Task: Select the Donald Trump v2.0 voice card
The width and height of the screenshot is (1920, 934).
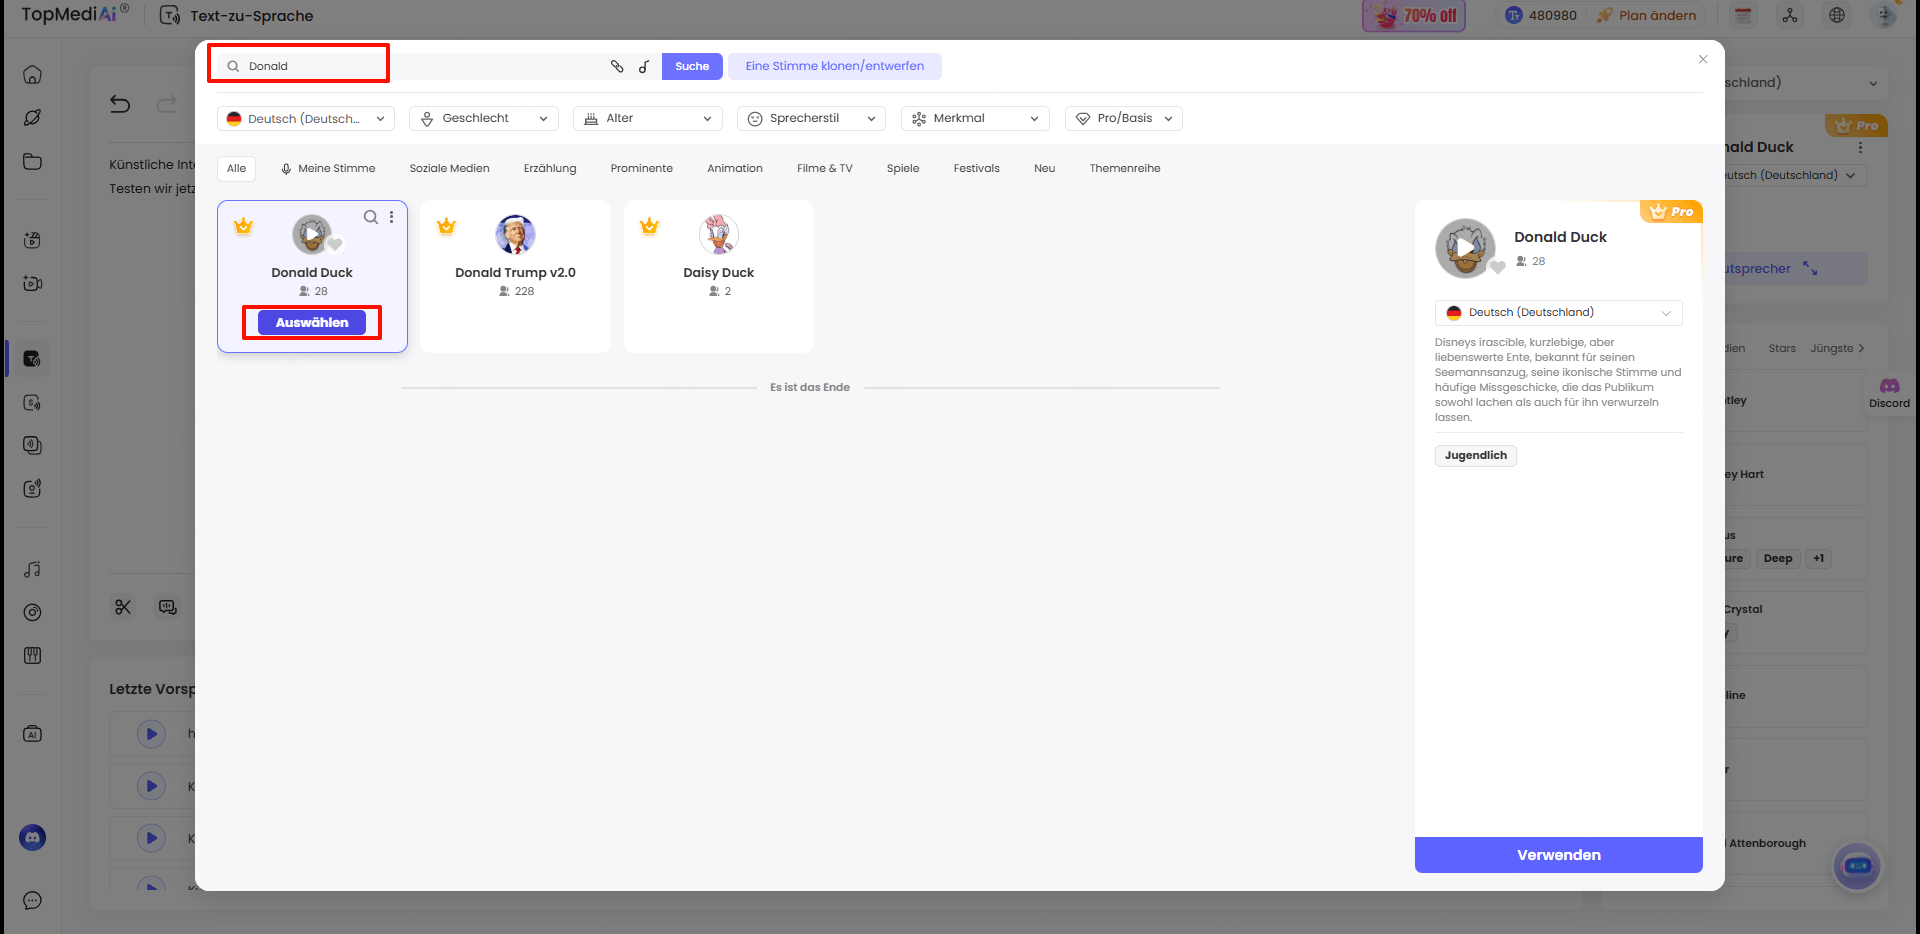Action: click(515, 276)
